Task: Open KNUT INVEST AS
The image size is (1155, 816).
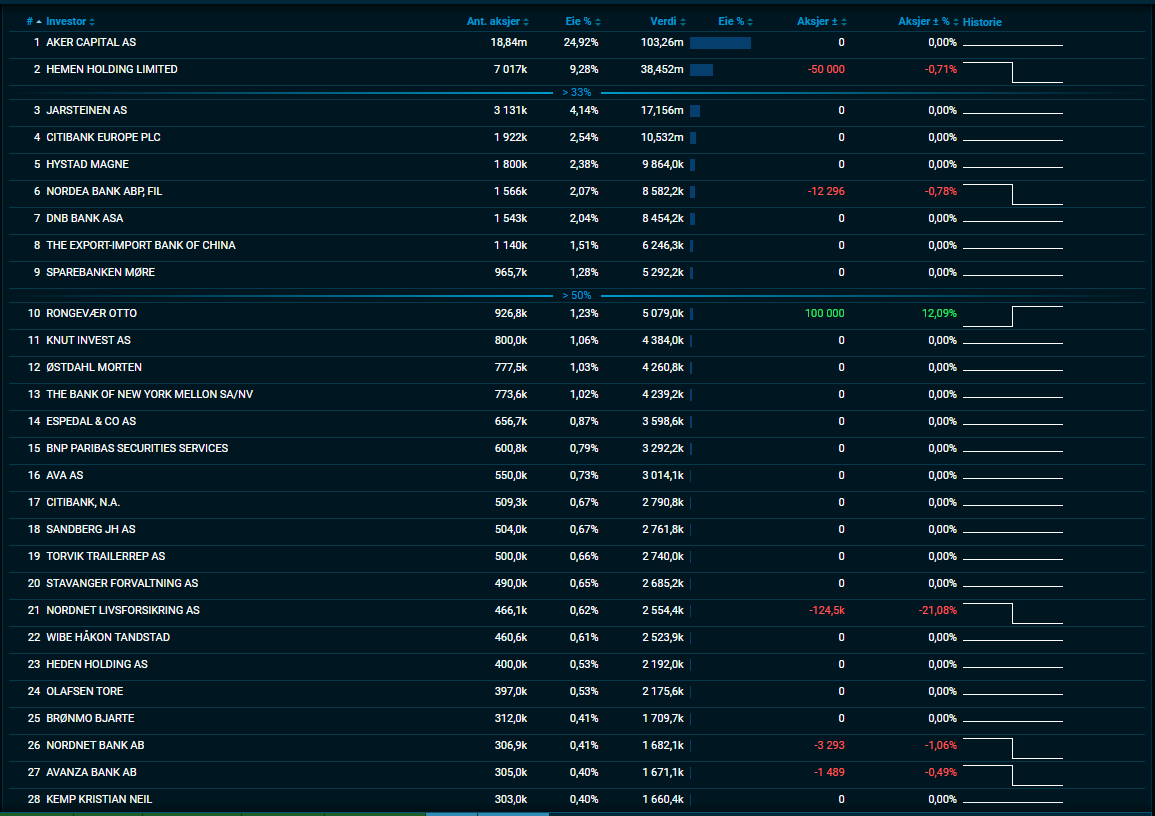Action: 88,340
